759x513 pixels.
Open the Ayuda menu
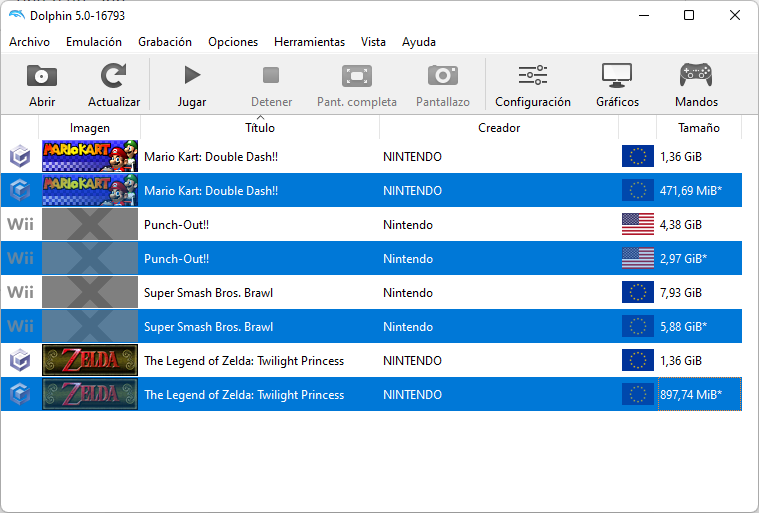coord(419,42)
